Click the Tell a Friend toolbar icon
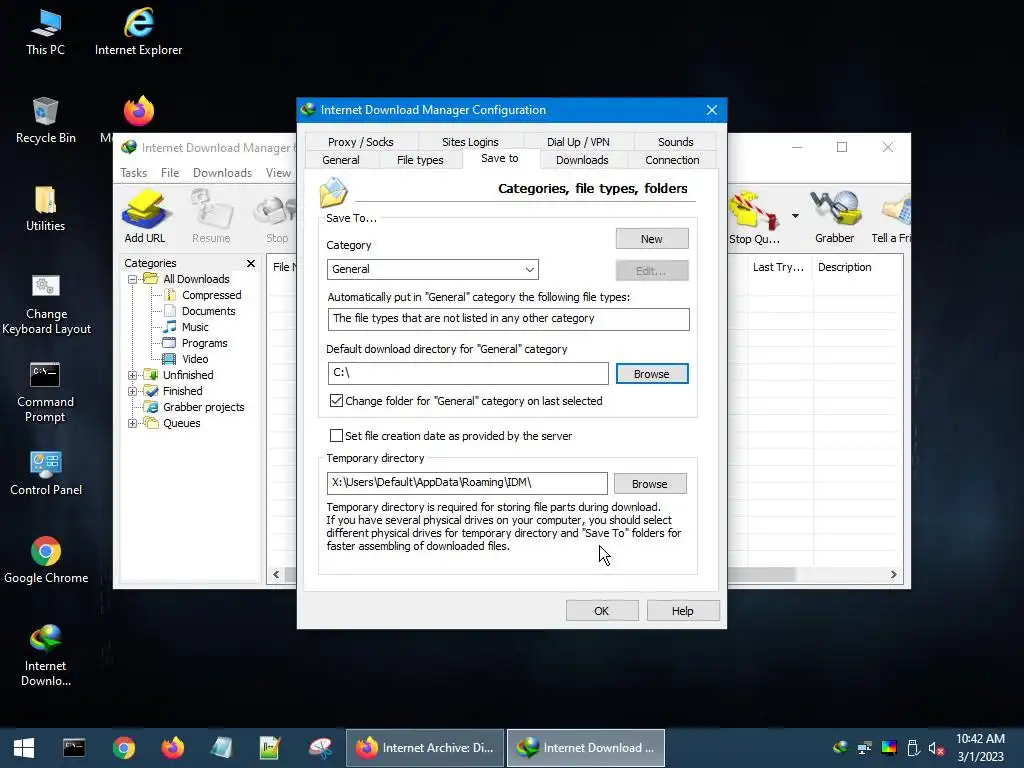The image size is (1024, 768). (891, 218)
